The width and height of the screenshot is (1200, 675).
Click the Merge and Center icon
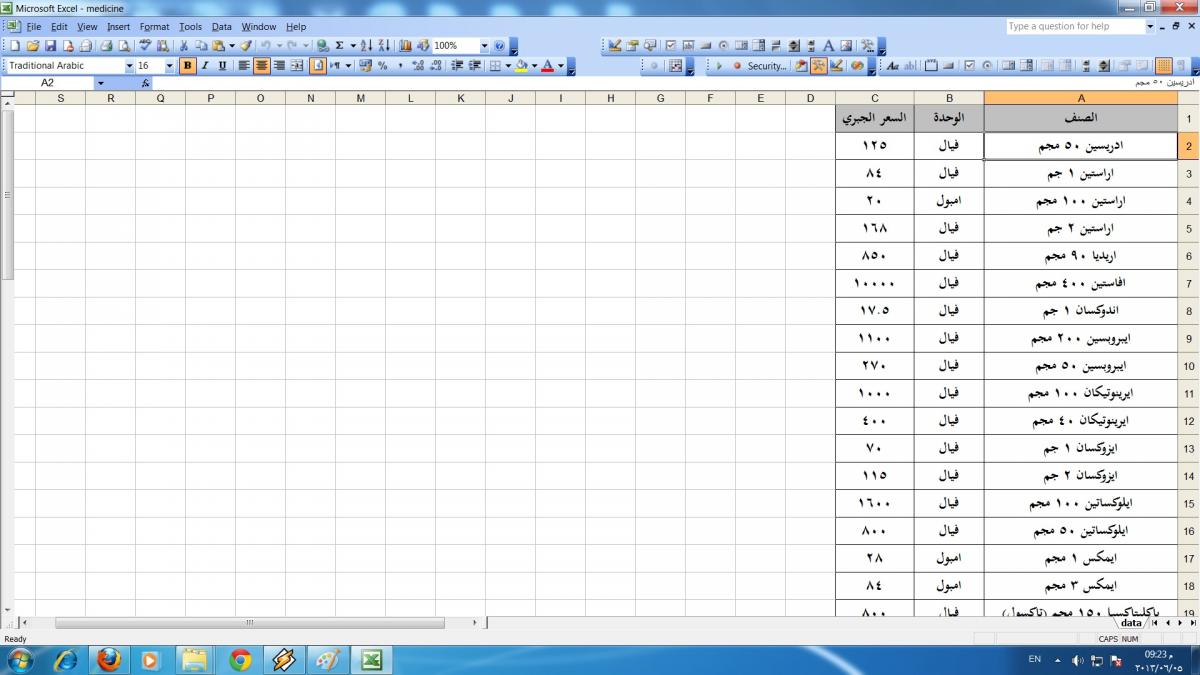click(x=297, y=66)
